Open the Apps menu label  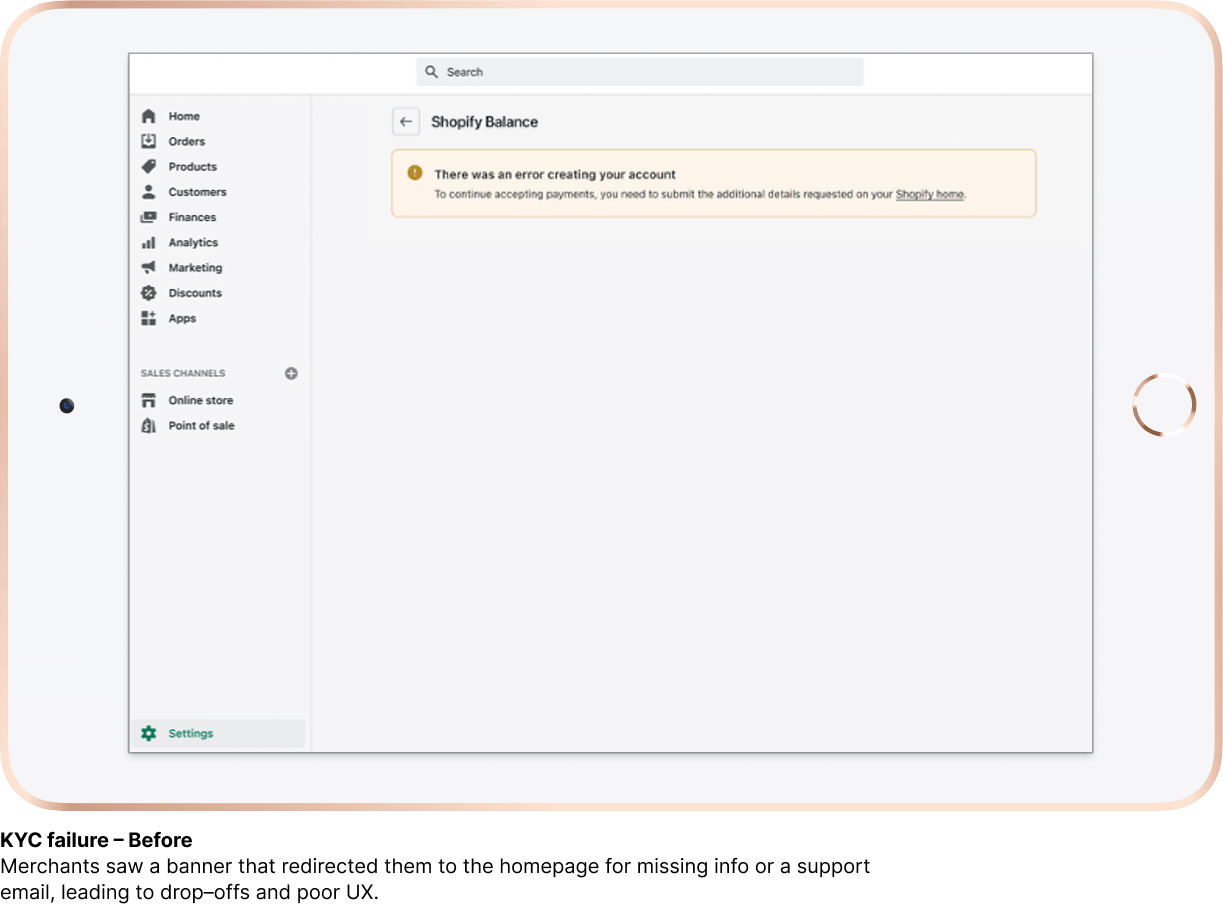tap(182, 318)
